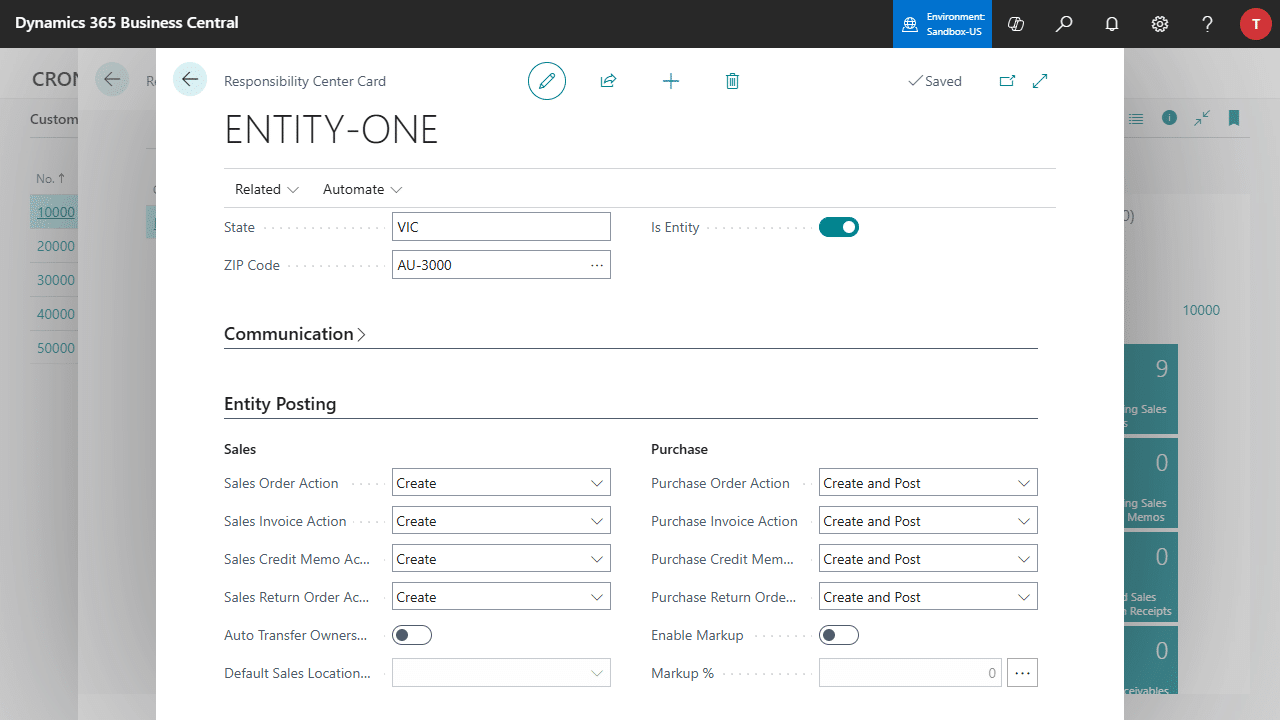
Task: Open user account avatar T
Action: 1256,24
